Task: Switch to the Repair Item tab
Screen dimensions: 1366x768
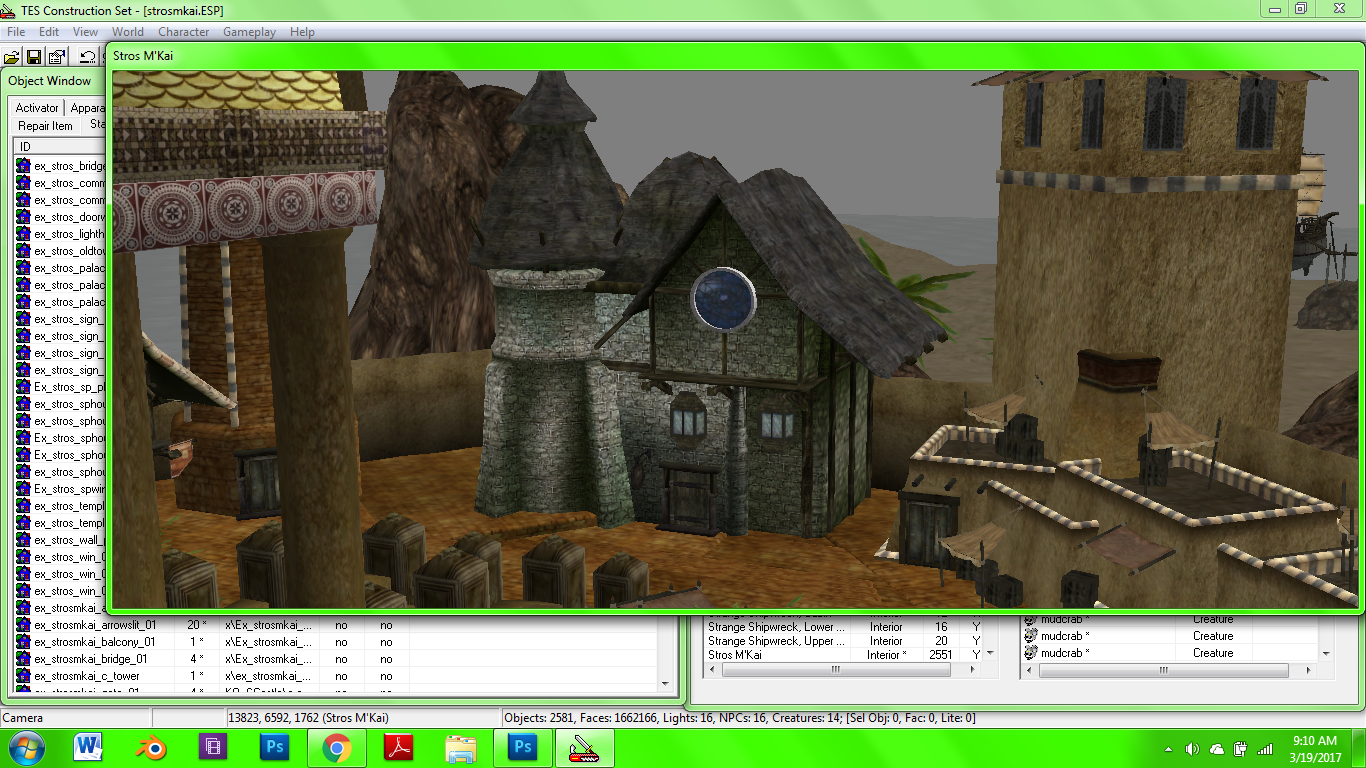Action: coord(45,126)
